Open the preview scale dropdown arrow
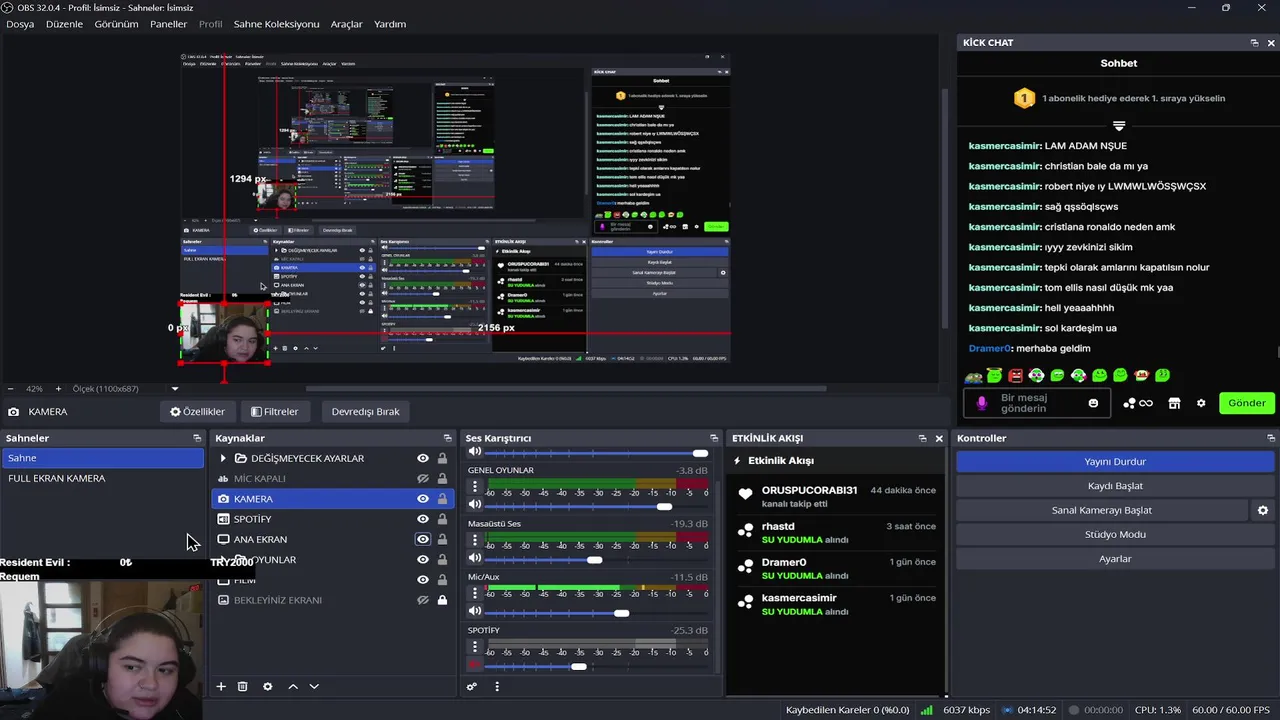1280x720 pixels. coord(175,388)
